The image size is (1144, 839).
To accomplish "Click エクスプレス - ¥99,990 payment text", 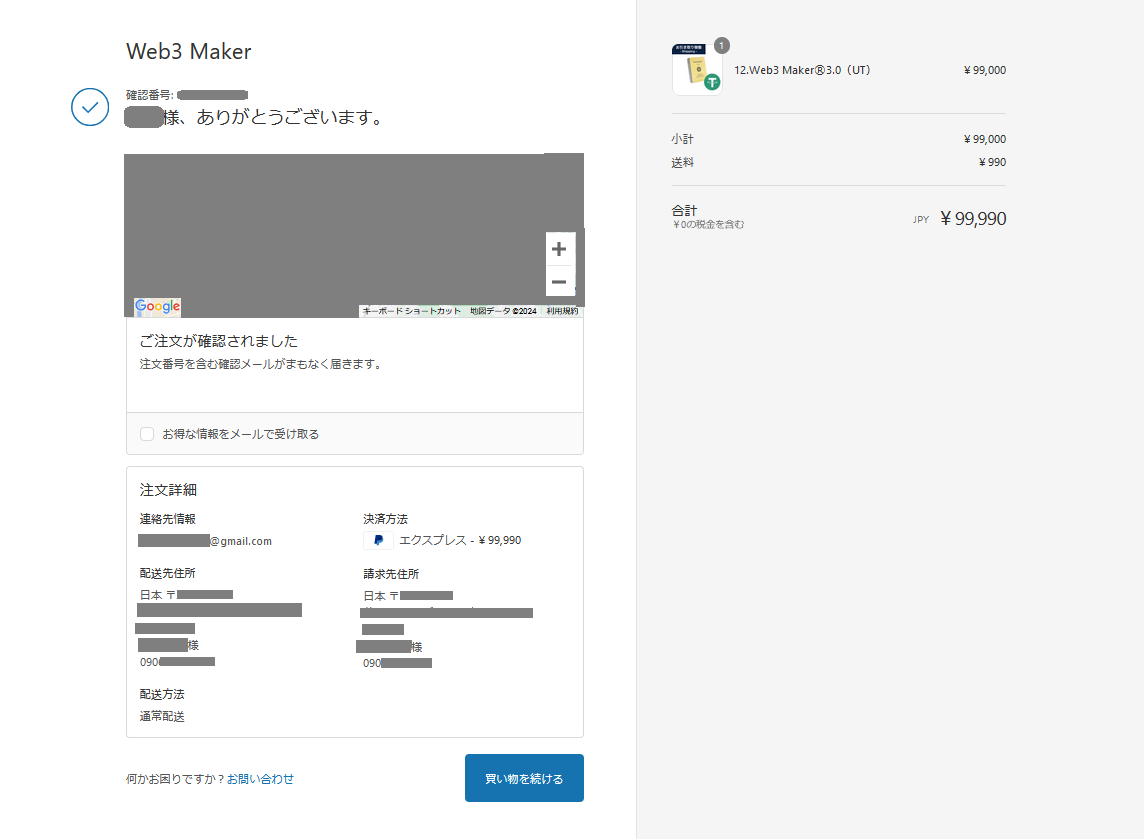I will pos(460,541).
